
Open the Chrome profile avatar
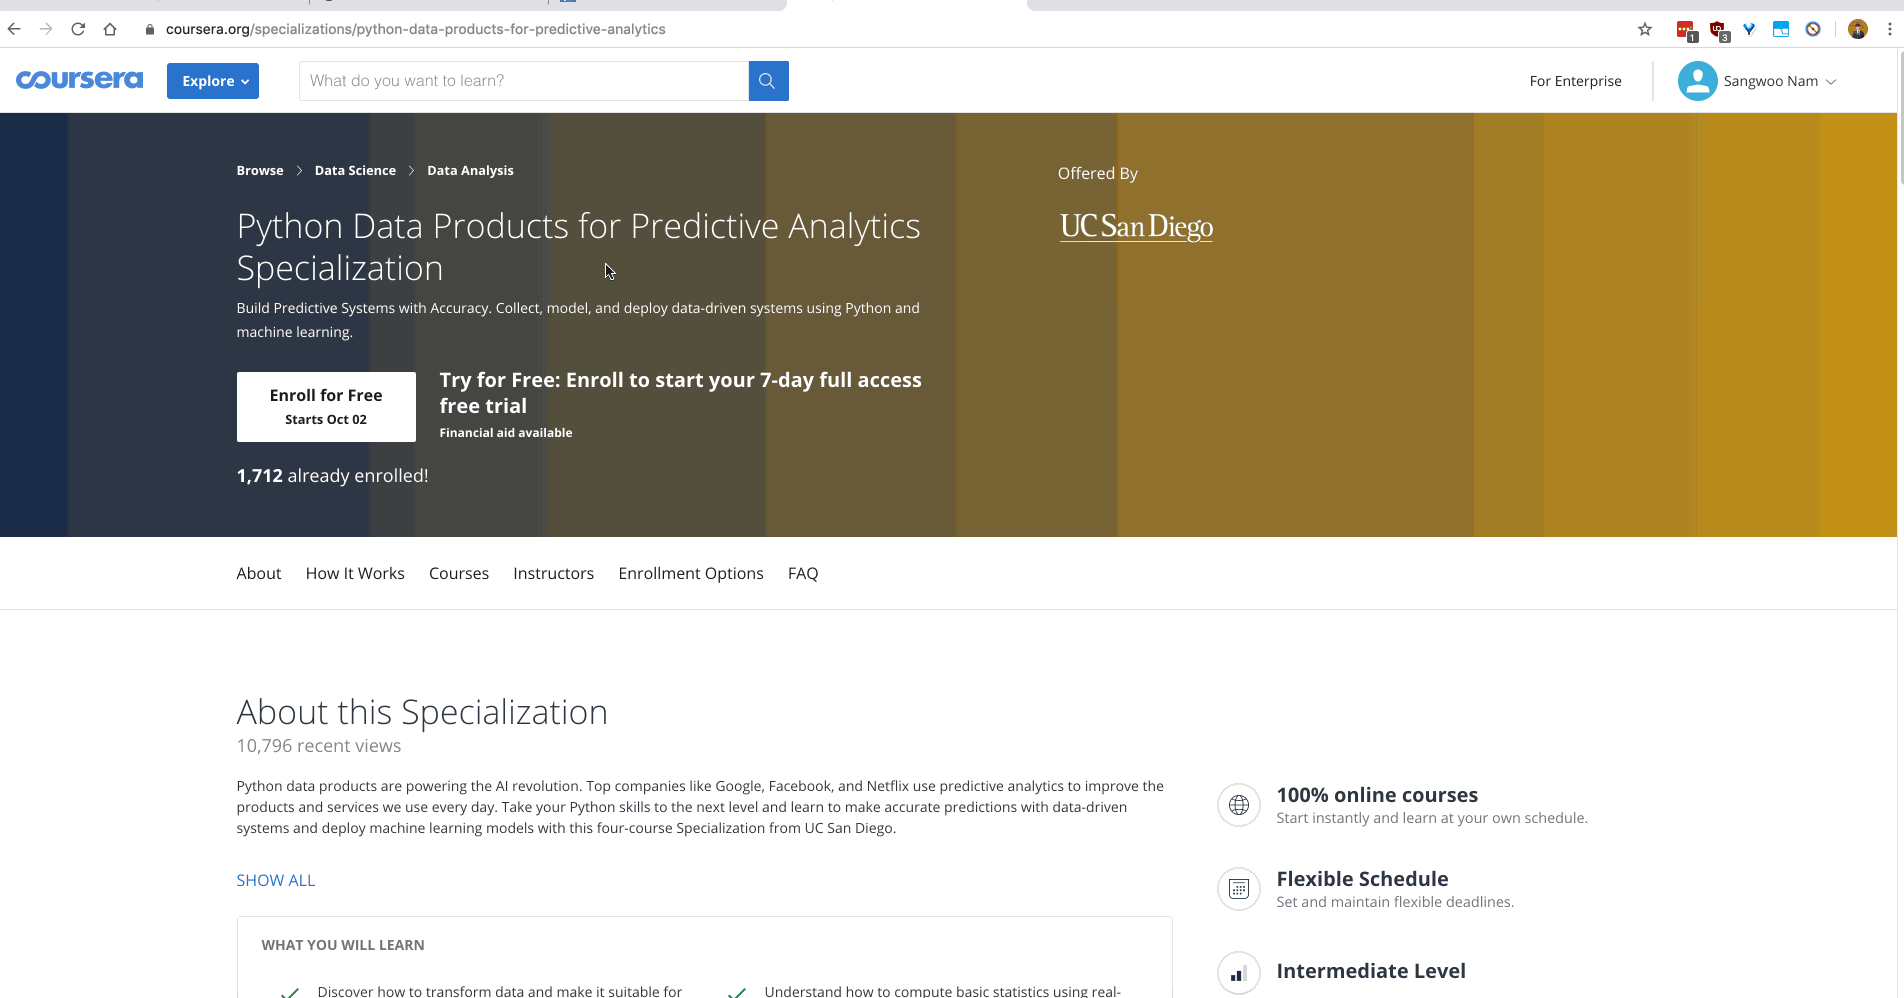[1858, 29]
